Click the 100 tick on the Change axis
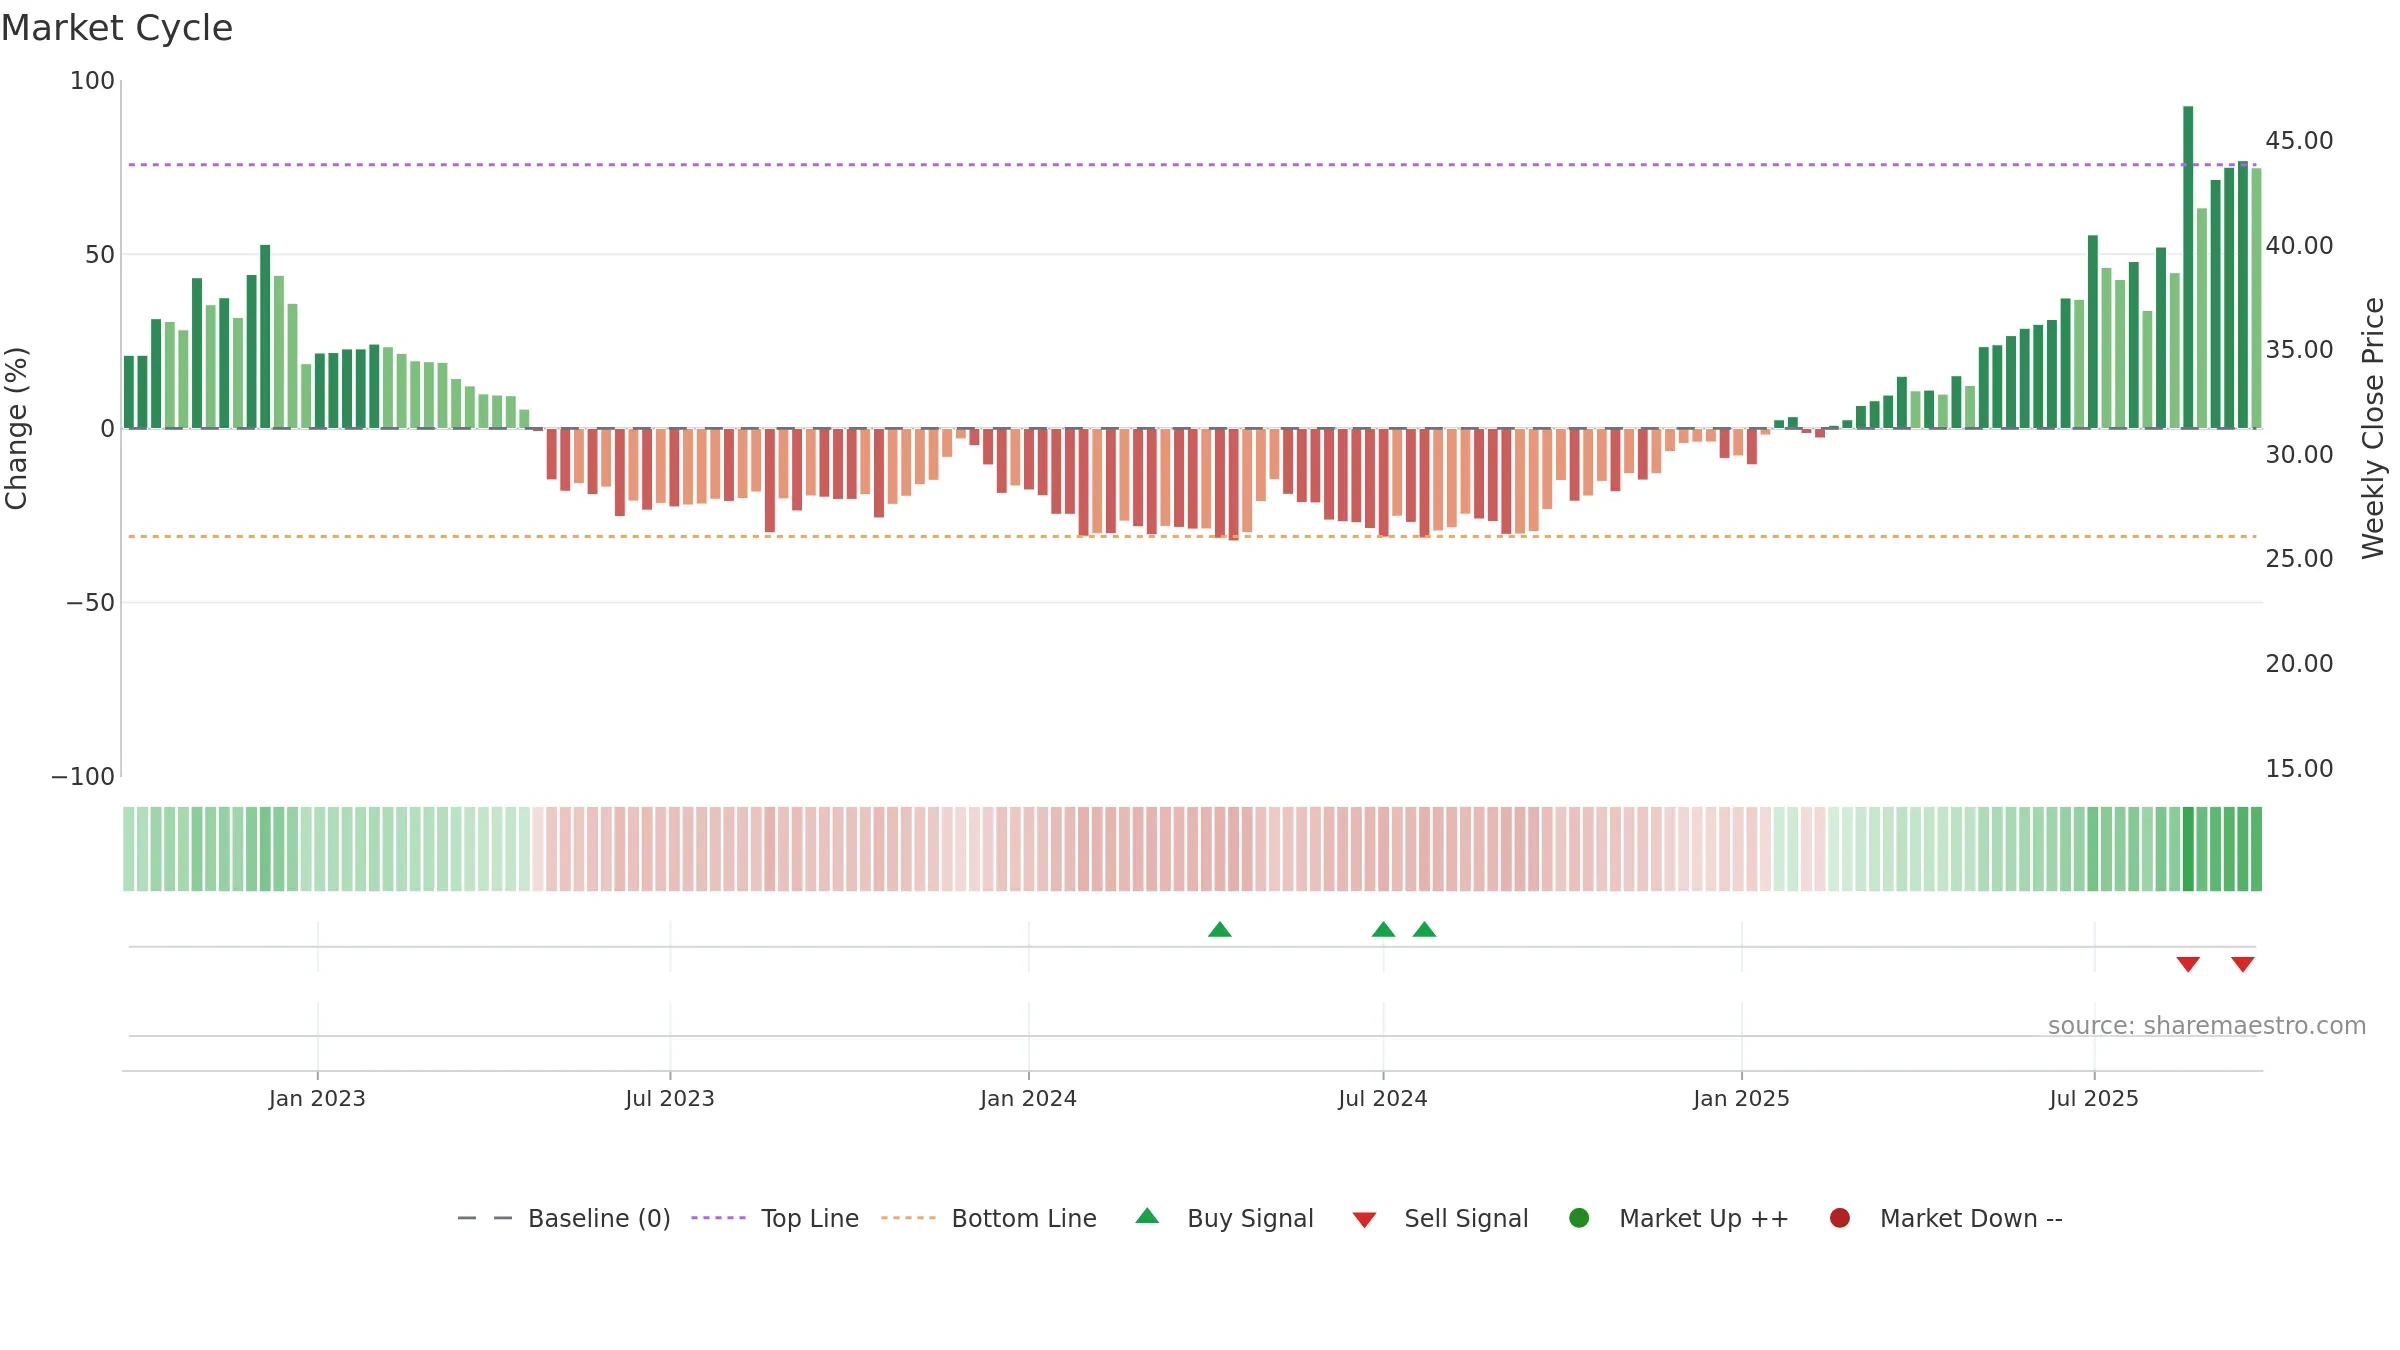 [x=92, y=80]
